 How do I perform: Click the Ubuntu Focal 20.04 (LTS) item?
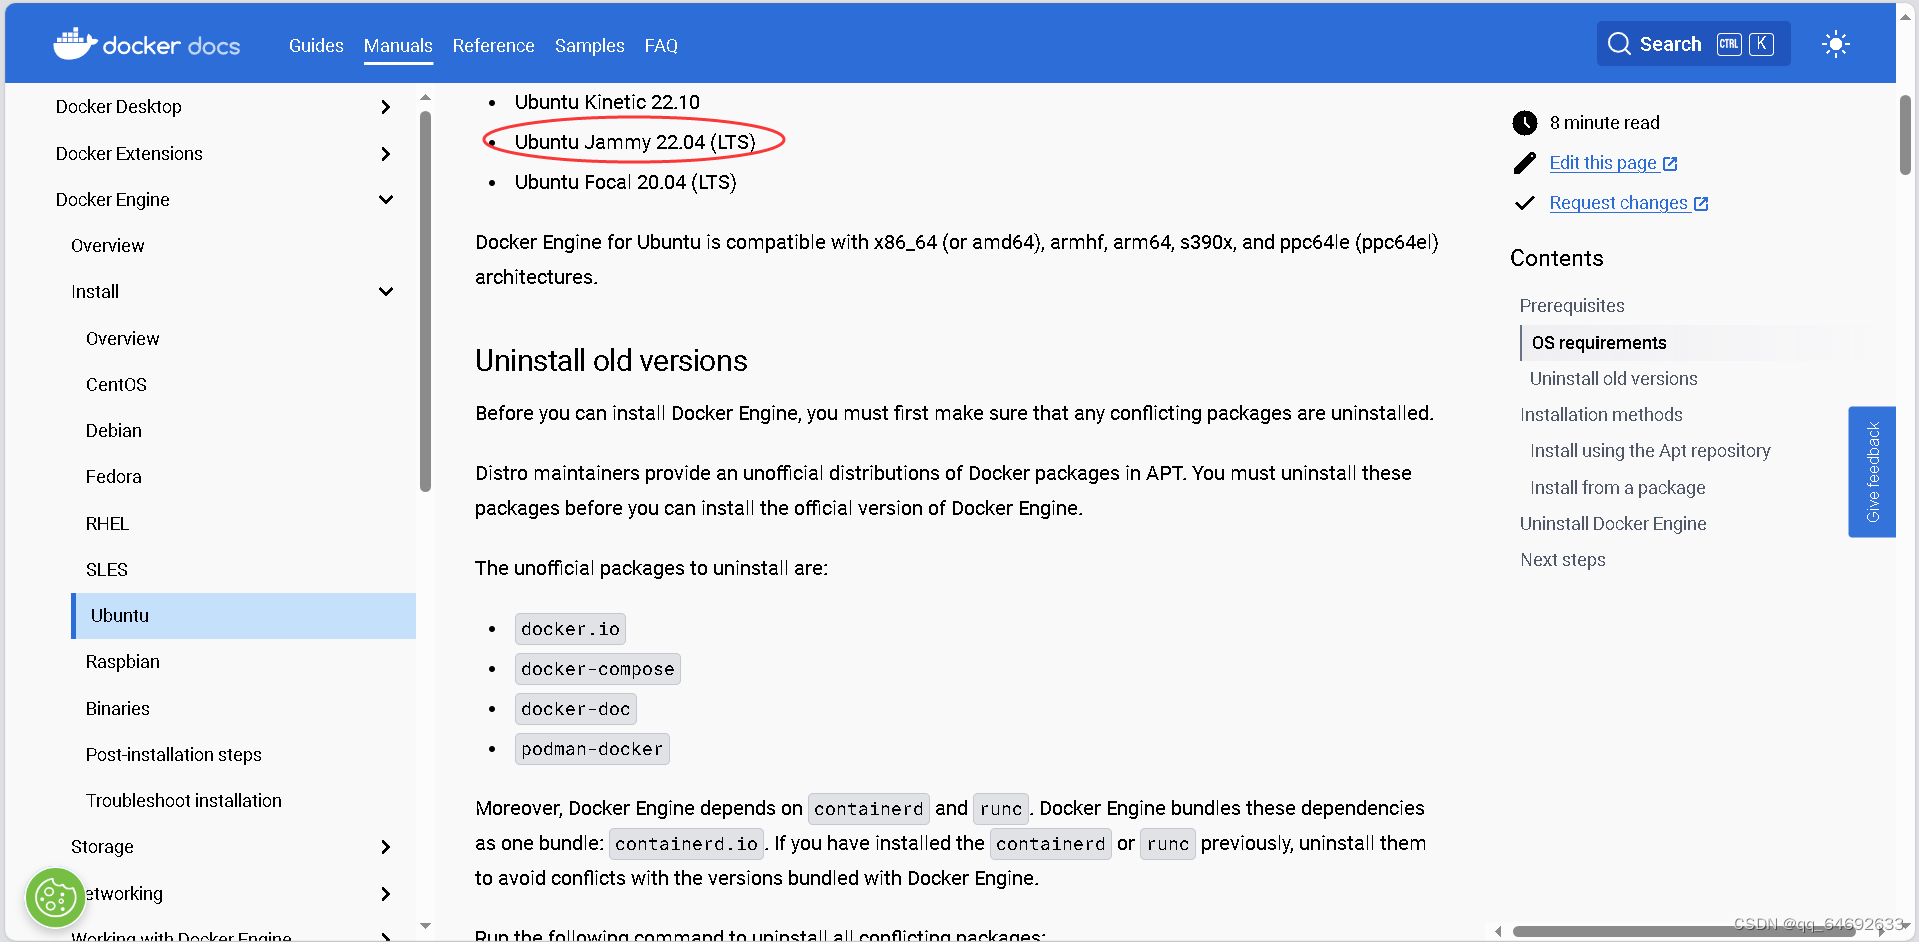click(x=625, y=182)
